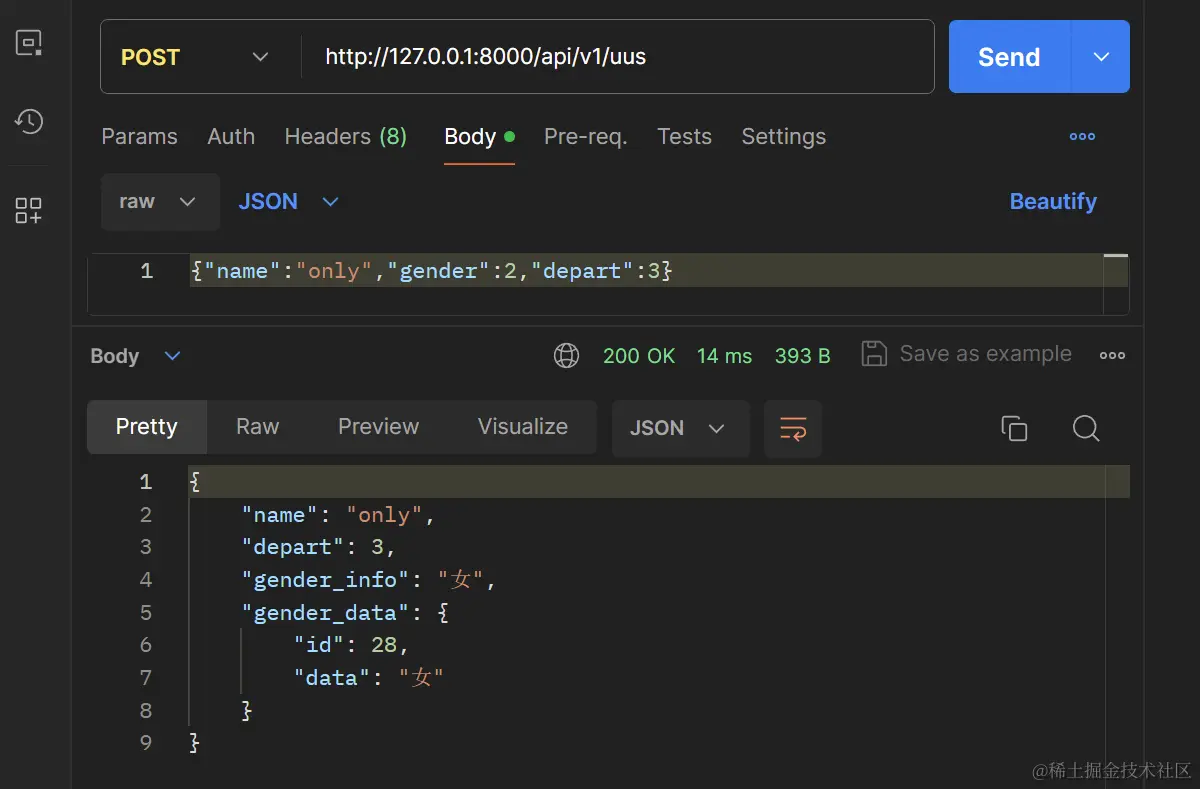
Task: Open the History sidebar icon
Action: click(x=29, y=121)
